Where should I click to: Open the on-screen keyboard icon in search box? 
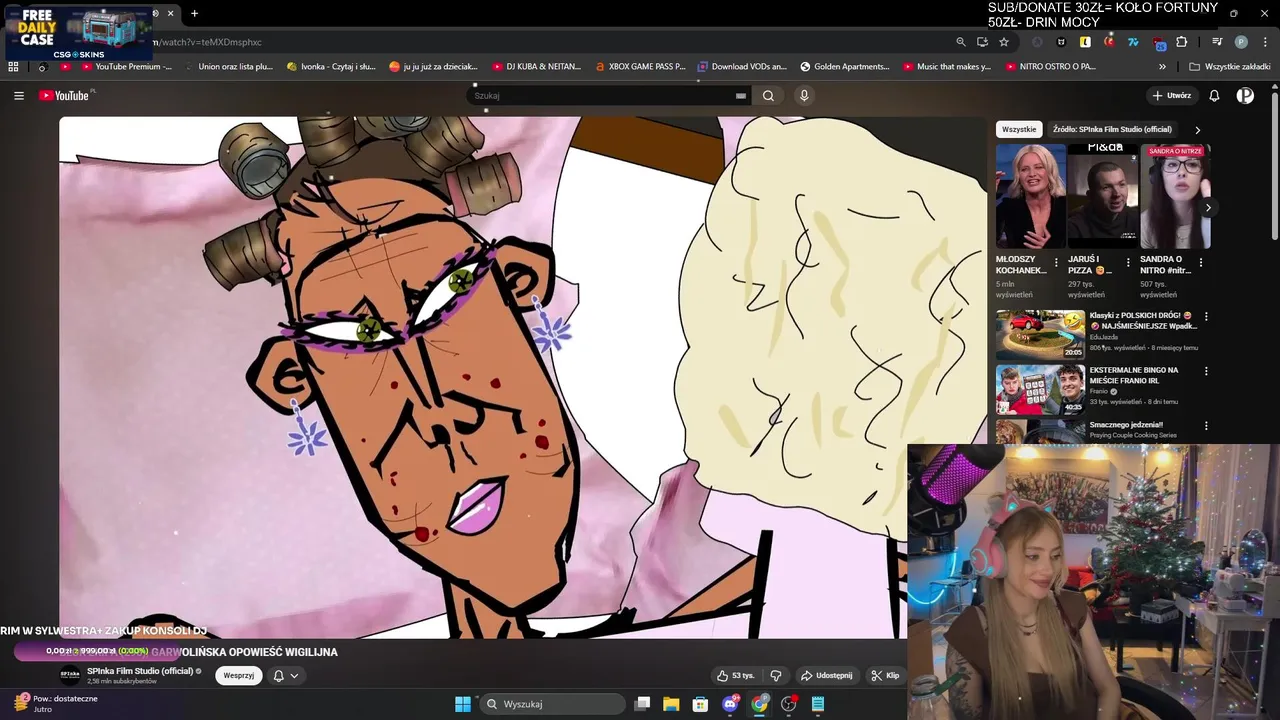741,96
